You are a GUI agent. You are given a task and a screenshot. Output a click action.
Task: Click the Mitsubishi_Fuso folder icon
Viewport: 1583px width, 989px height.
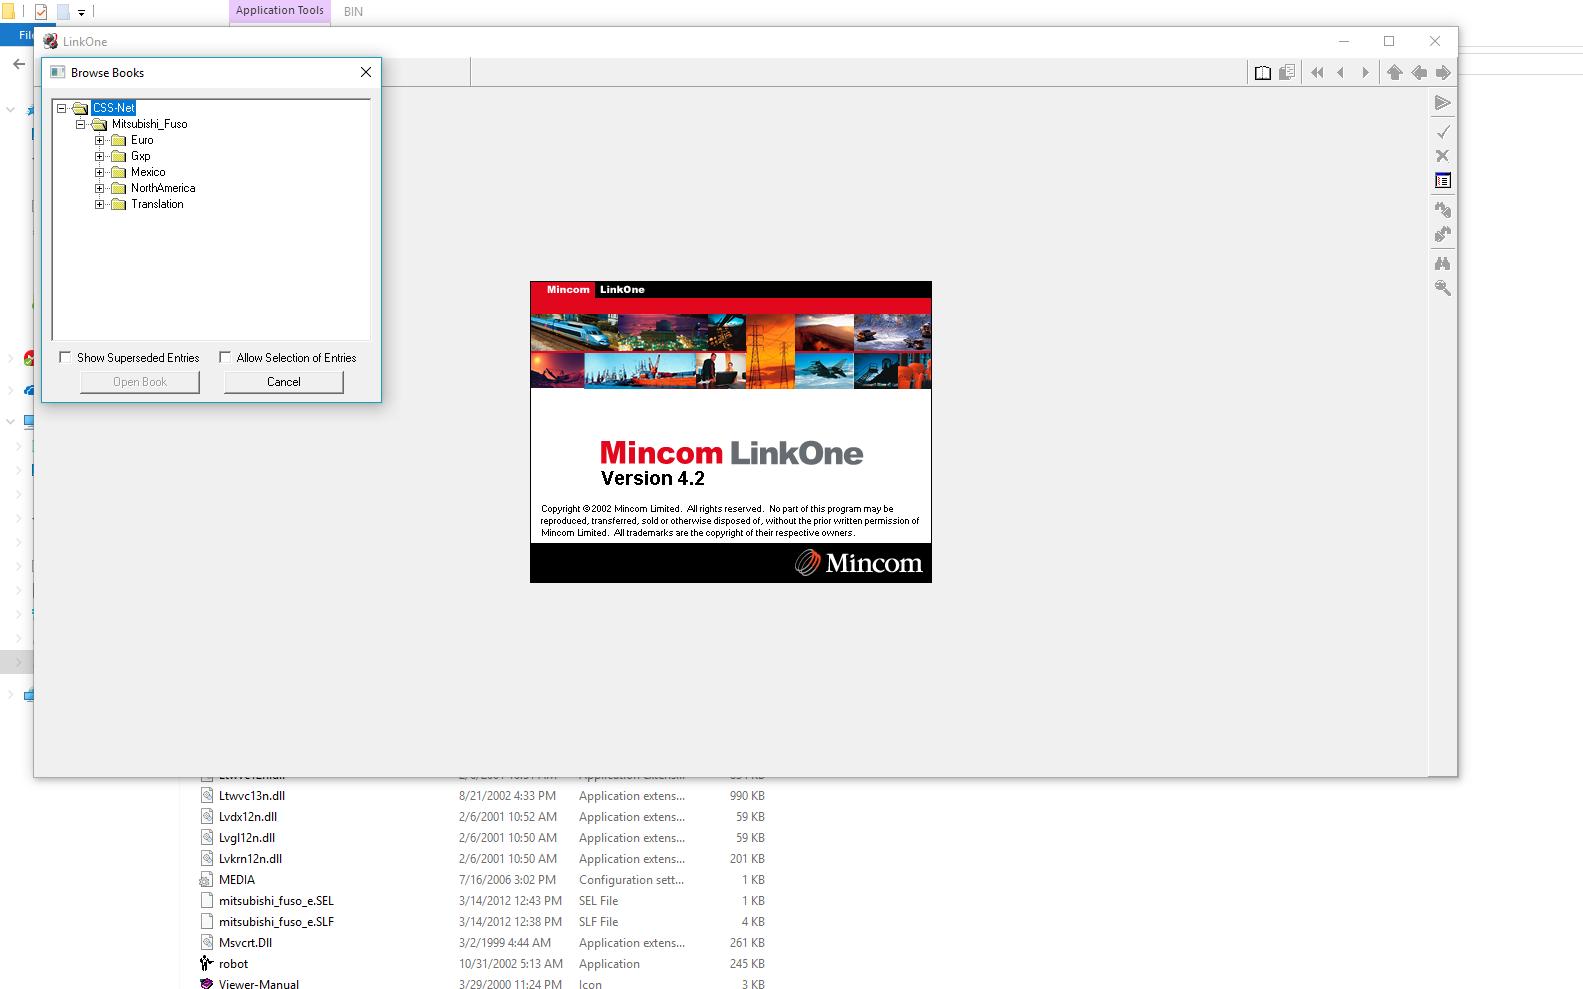point(99,124)
